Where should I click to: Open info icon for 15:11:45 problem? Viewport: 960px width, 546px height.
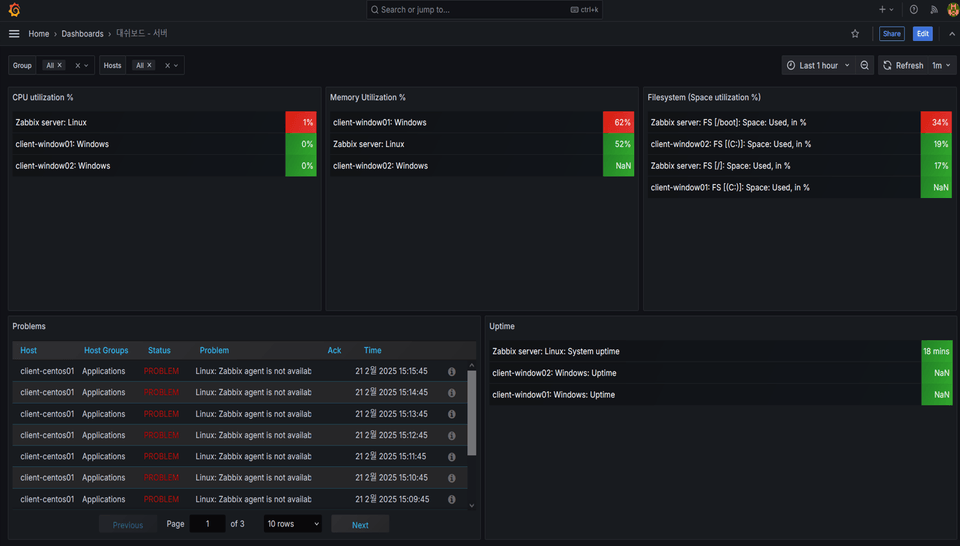451,457
